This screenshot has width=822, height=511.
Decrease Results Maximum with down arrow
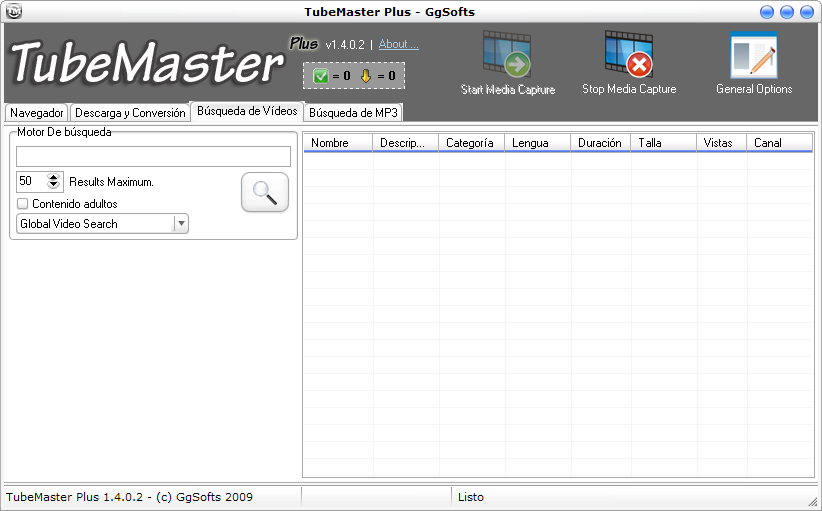[54, 187]
